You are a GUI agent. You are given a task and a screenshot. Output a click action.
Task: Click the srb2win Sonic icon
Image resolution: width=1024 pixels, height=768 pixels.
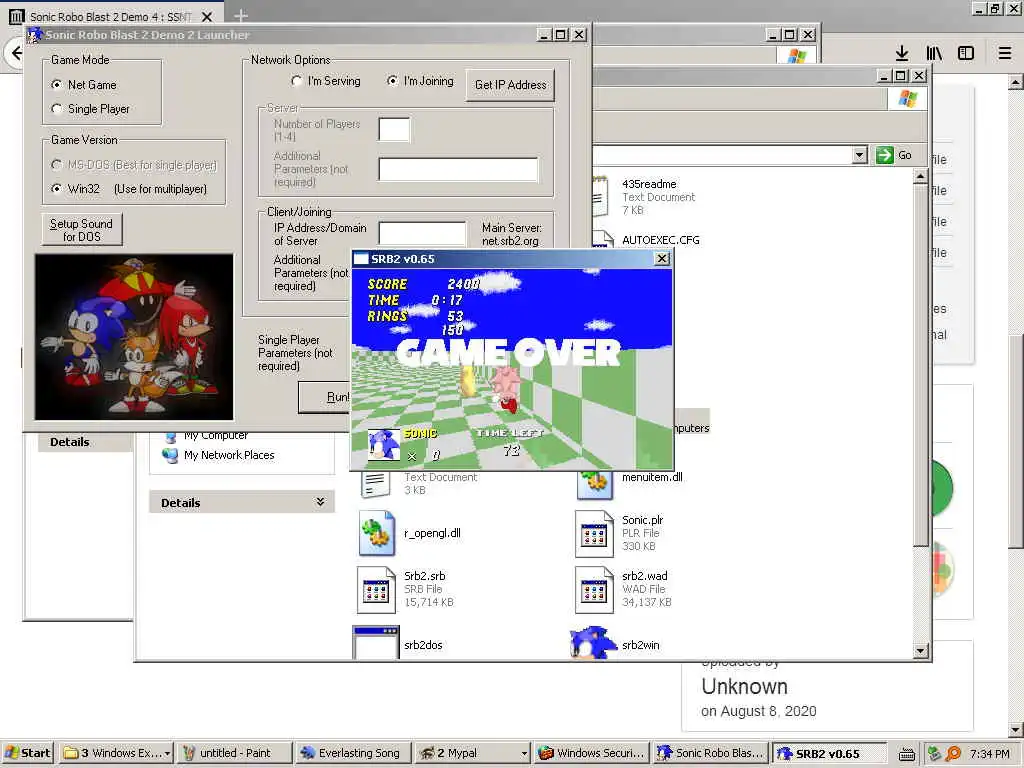(x=593, y=643)
